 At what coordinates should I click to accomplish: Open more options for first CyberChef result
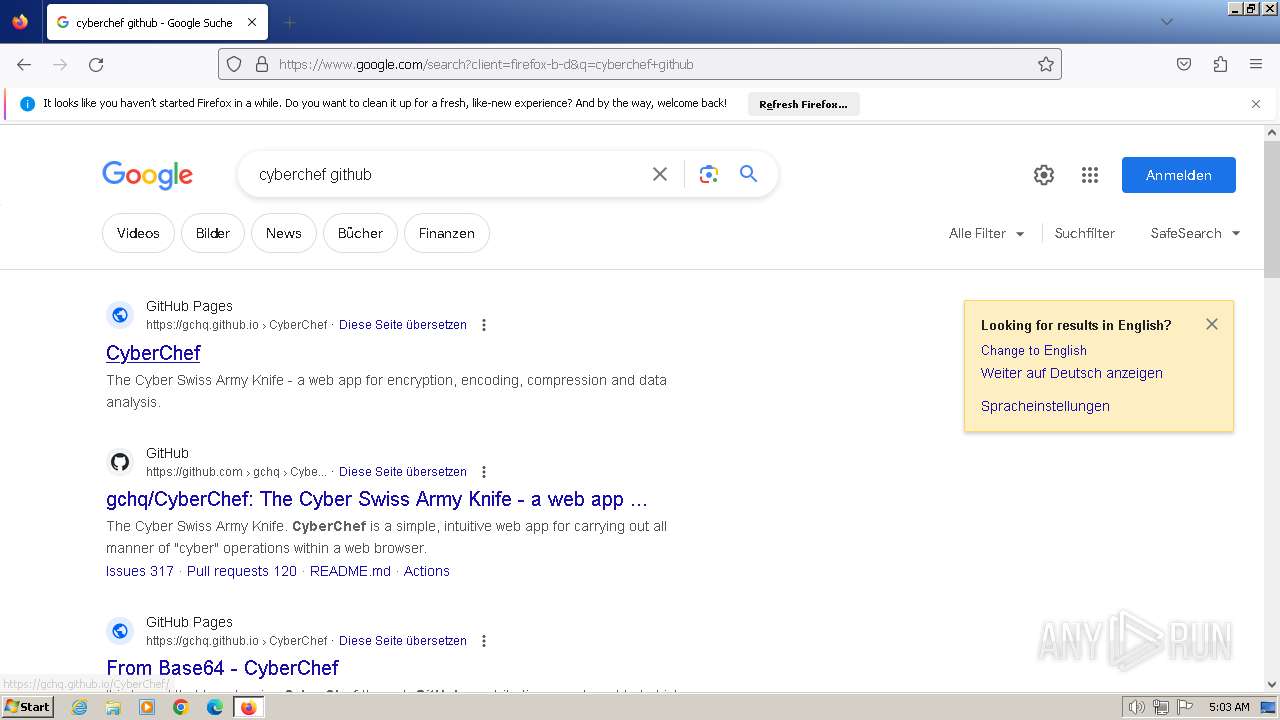click(x=484, y=325)
